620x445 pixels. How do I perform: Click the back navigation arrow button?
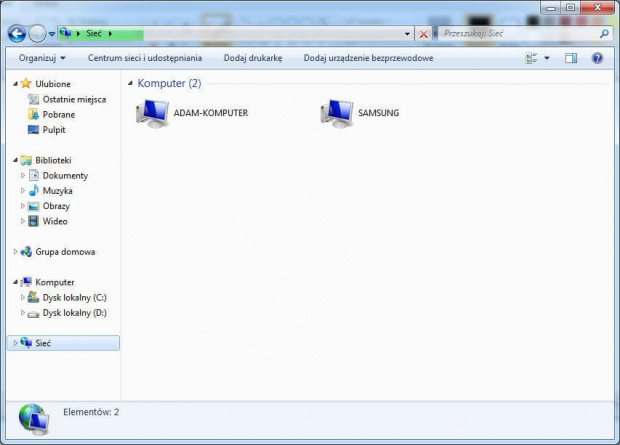16,33
